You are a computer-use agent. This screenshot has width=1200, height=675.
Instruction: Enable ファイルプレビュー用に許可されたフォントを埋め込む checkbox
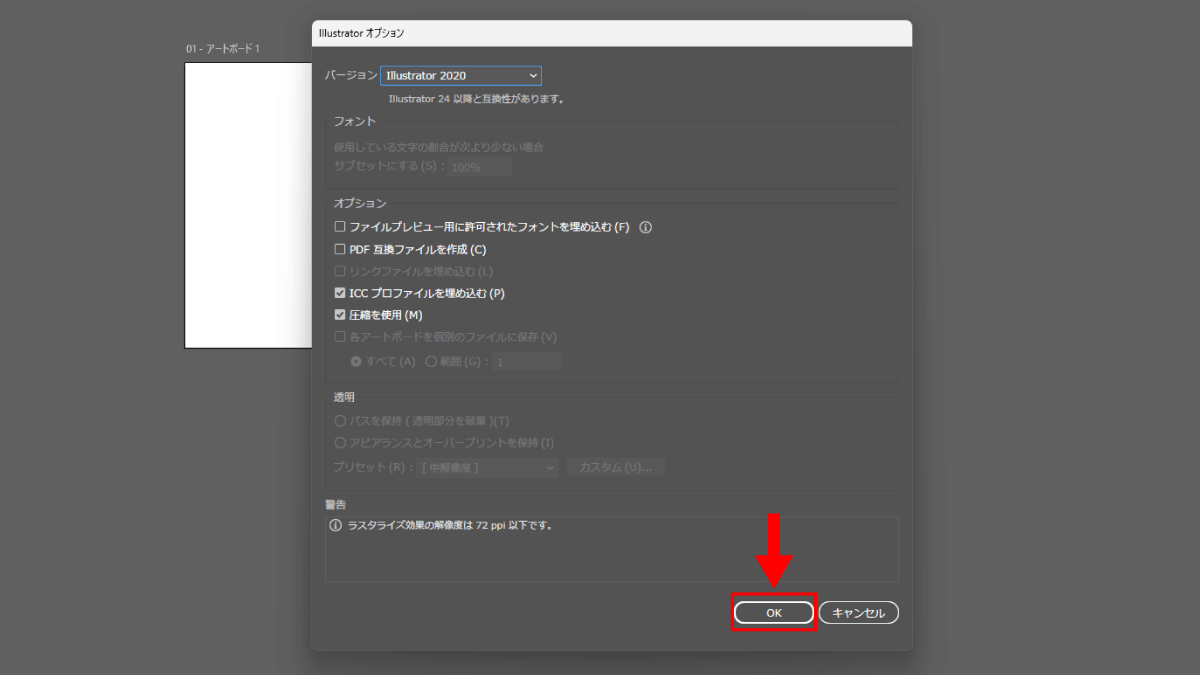pos(340,227)
